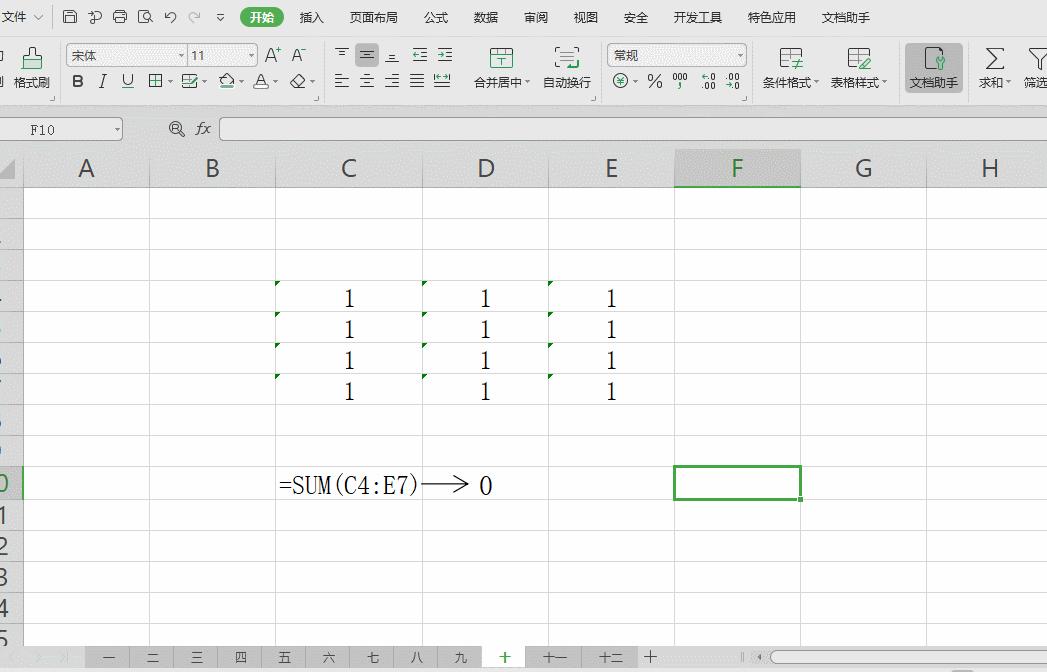The width and height of the screenshot is (1047, 672).
Task: Toggle Wrap Text (自动换行)
Action: coord(566,67)
